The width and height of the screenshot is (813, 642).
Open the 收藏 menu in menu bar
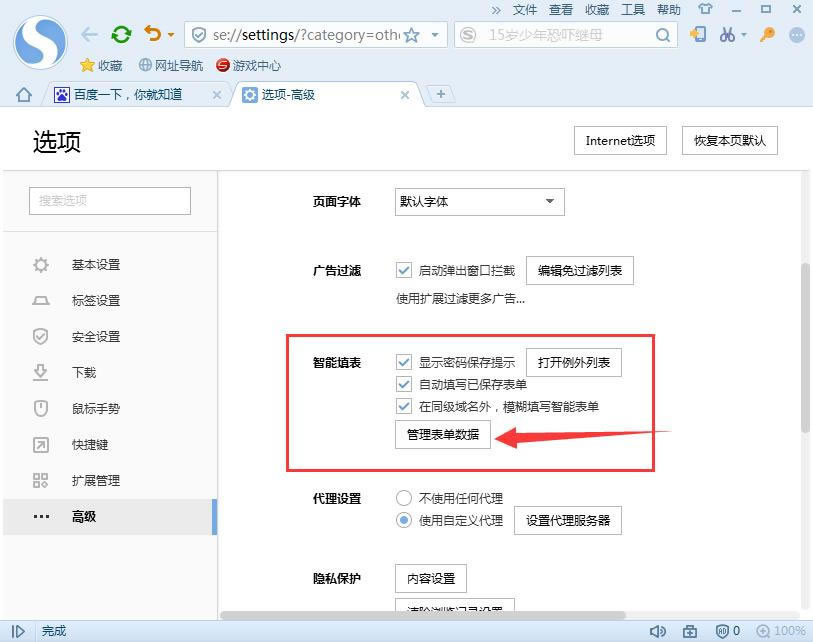coord(597,10)
